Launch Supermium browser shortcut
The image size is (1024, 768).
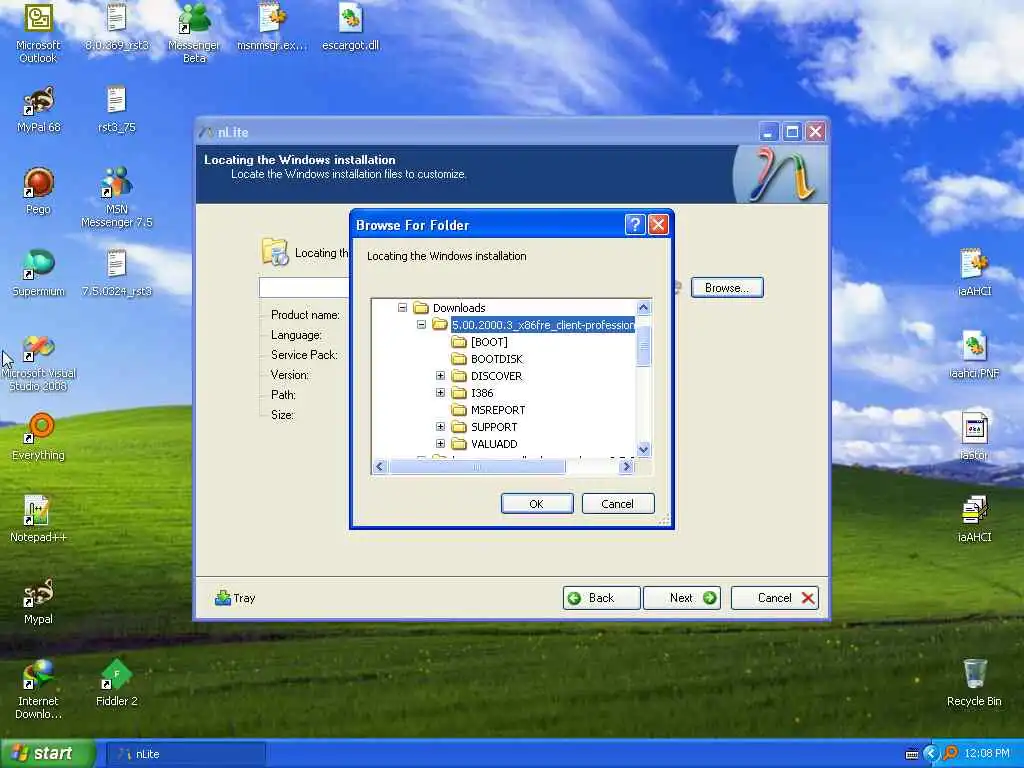(39, 274)
